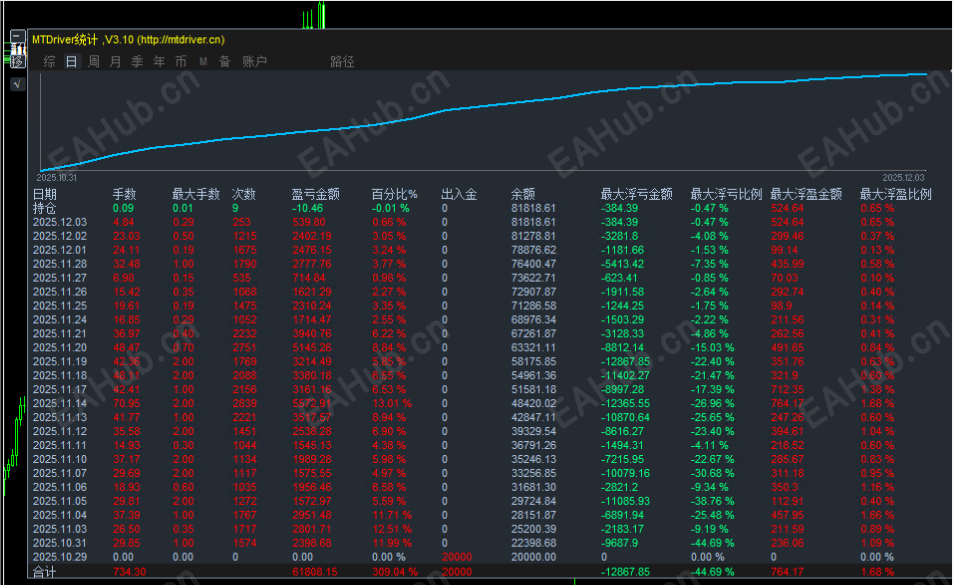Click total percentage 309.04 %

click(x=395, y=572)
